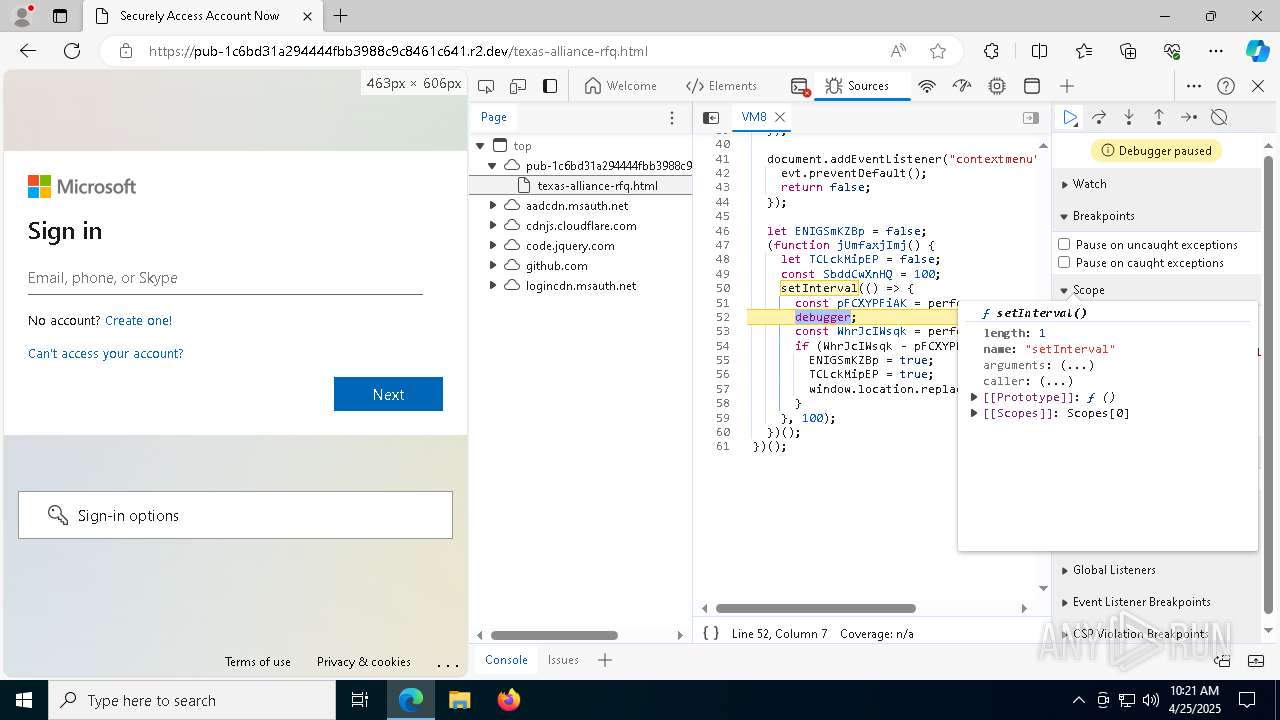Open the Performance tool icon
This screenshot has width=1280, height=720.
point(962,86)
